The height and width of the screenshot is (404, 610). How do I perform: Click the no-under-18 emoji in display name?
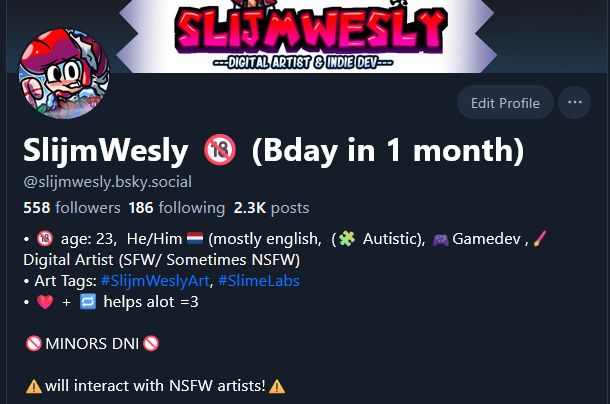tap(220, 150)
